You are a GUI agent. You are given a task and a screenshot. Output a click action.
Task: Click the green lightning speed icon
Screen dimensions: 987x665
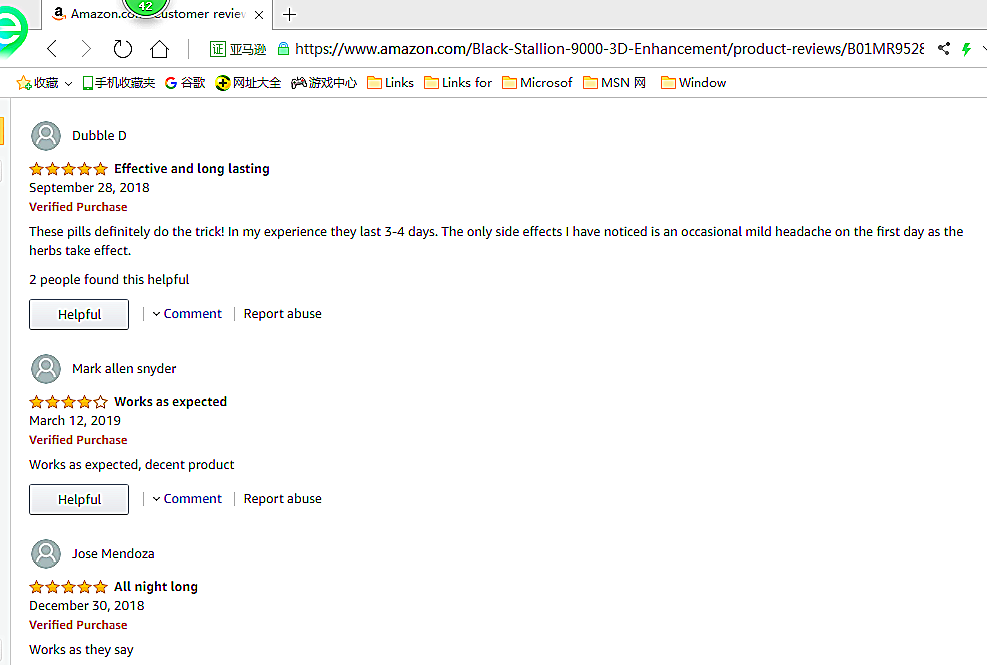(966, 49)
